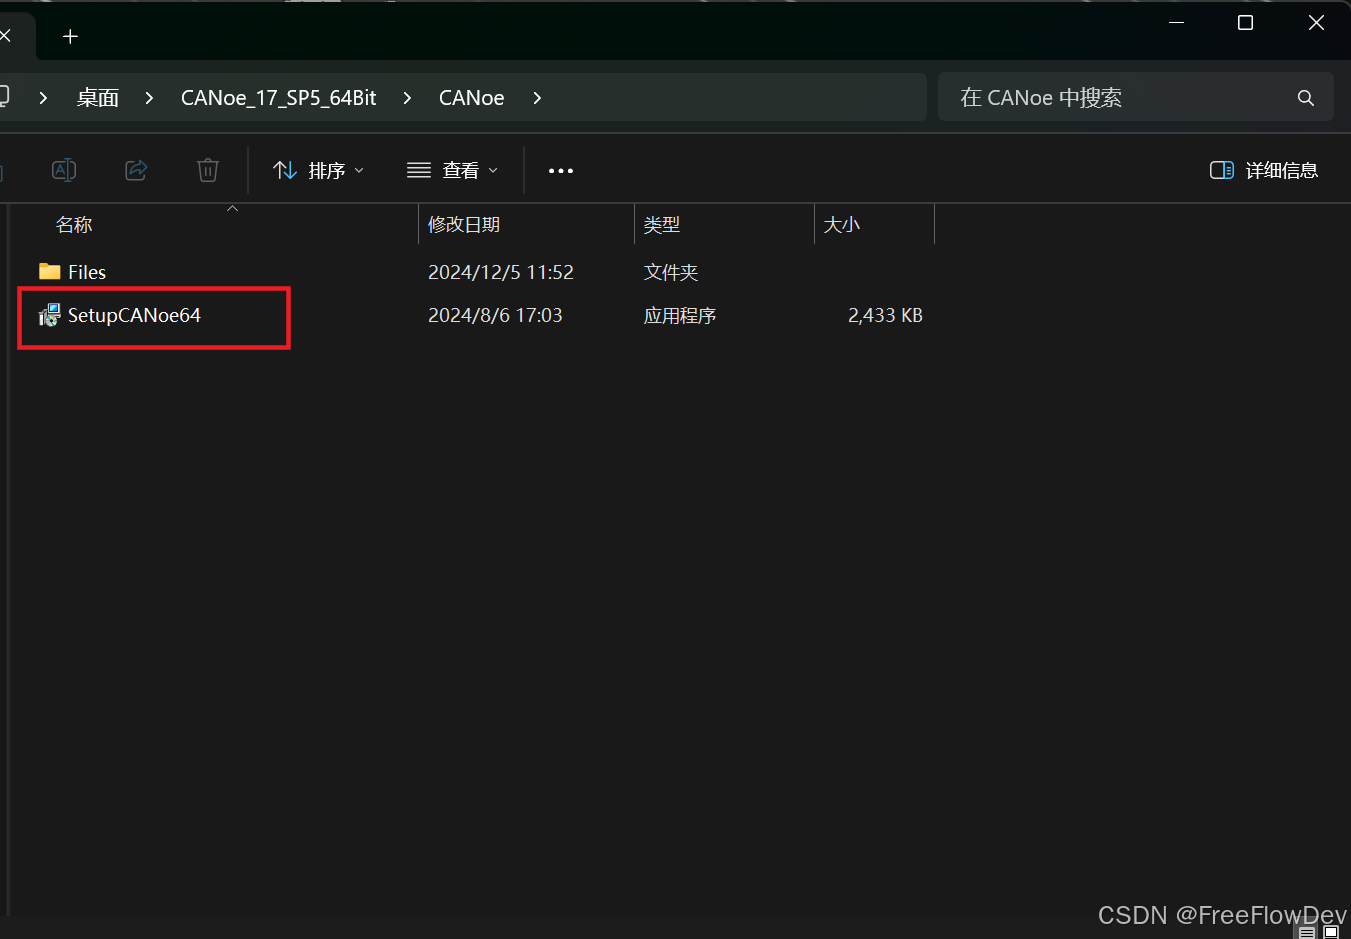Click the Share toolbar icon
The image size is (1351, 939).
[x=136, y=170]
